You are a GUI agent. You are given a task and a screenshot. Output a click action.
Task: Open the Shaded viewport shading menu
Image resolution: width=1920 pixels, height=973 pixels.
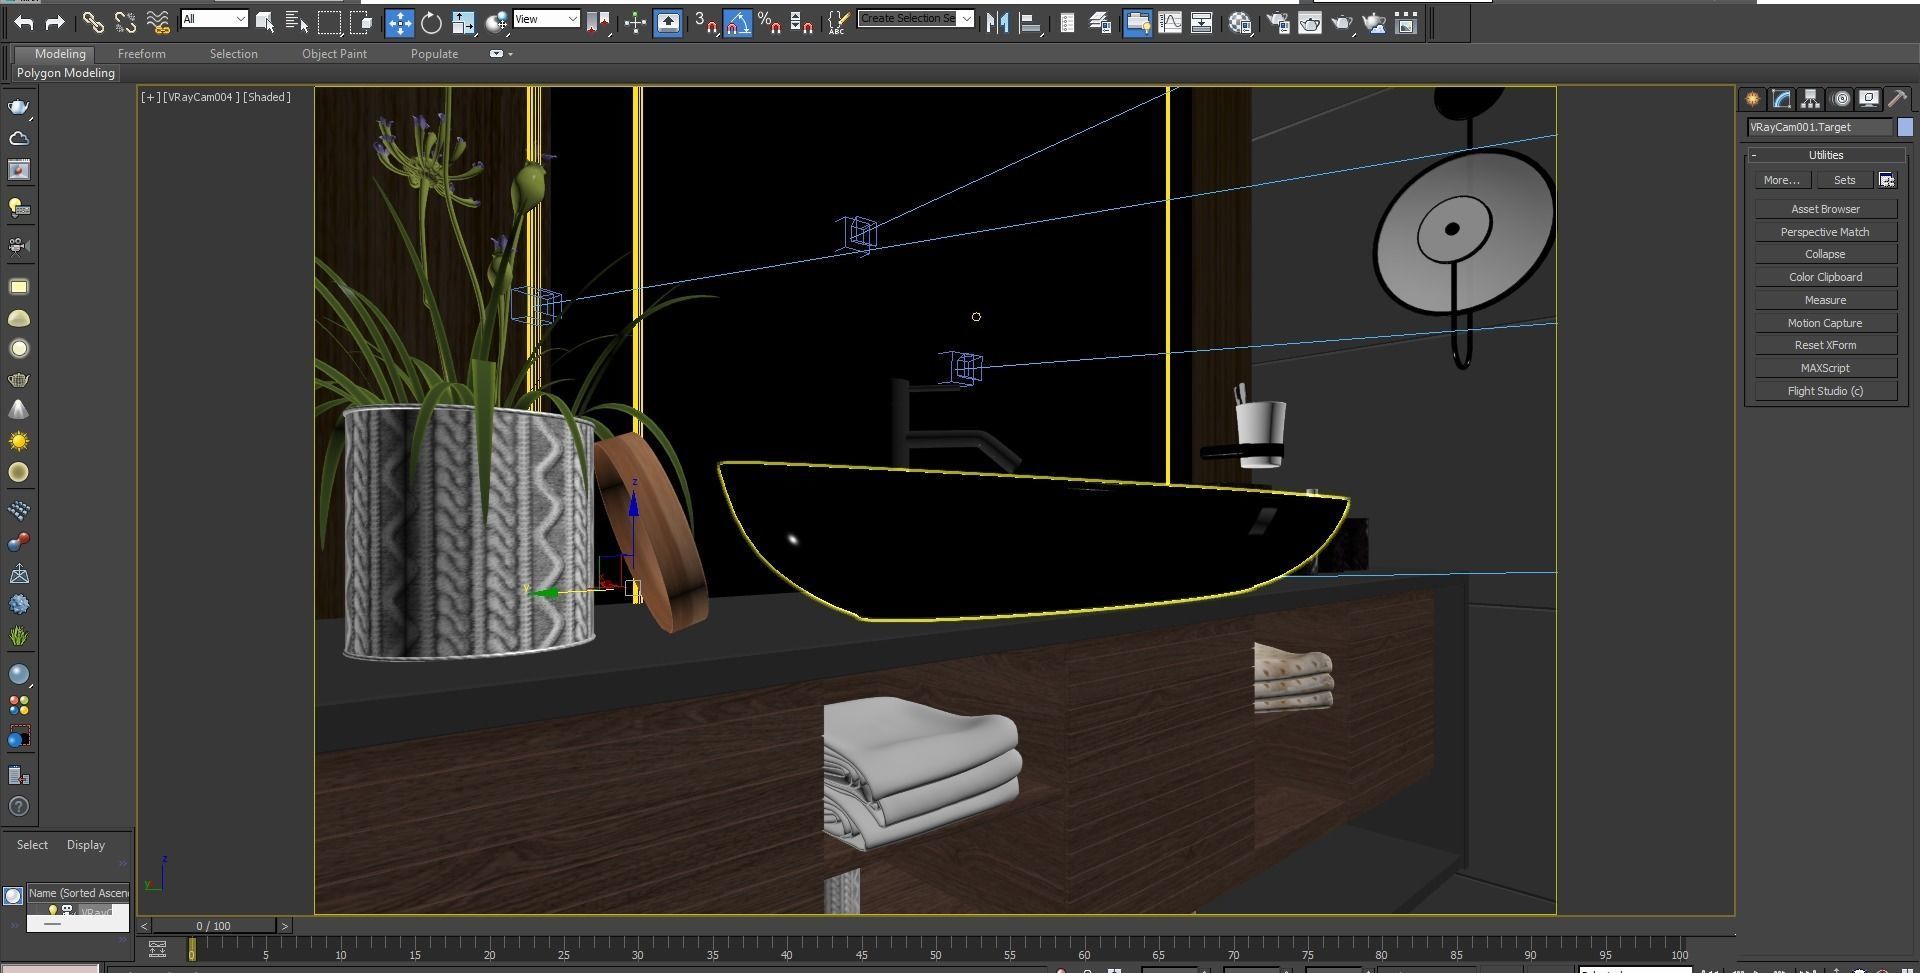coord(267,97)
